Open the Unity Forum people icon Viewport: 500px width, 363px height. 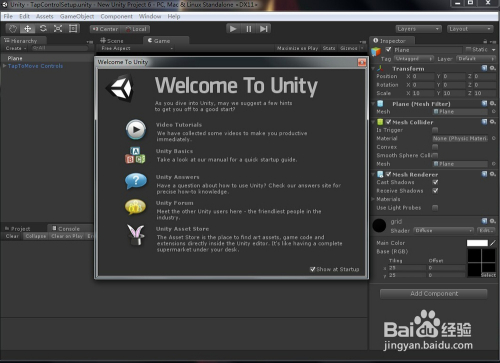[x=135, y=207]
